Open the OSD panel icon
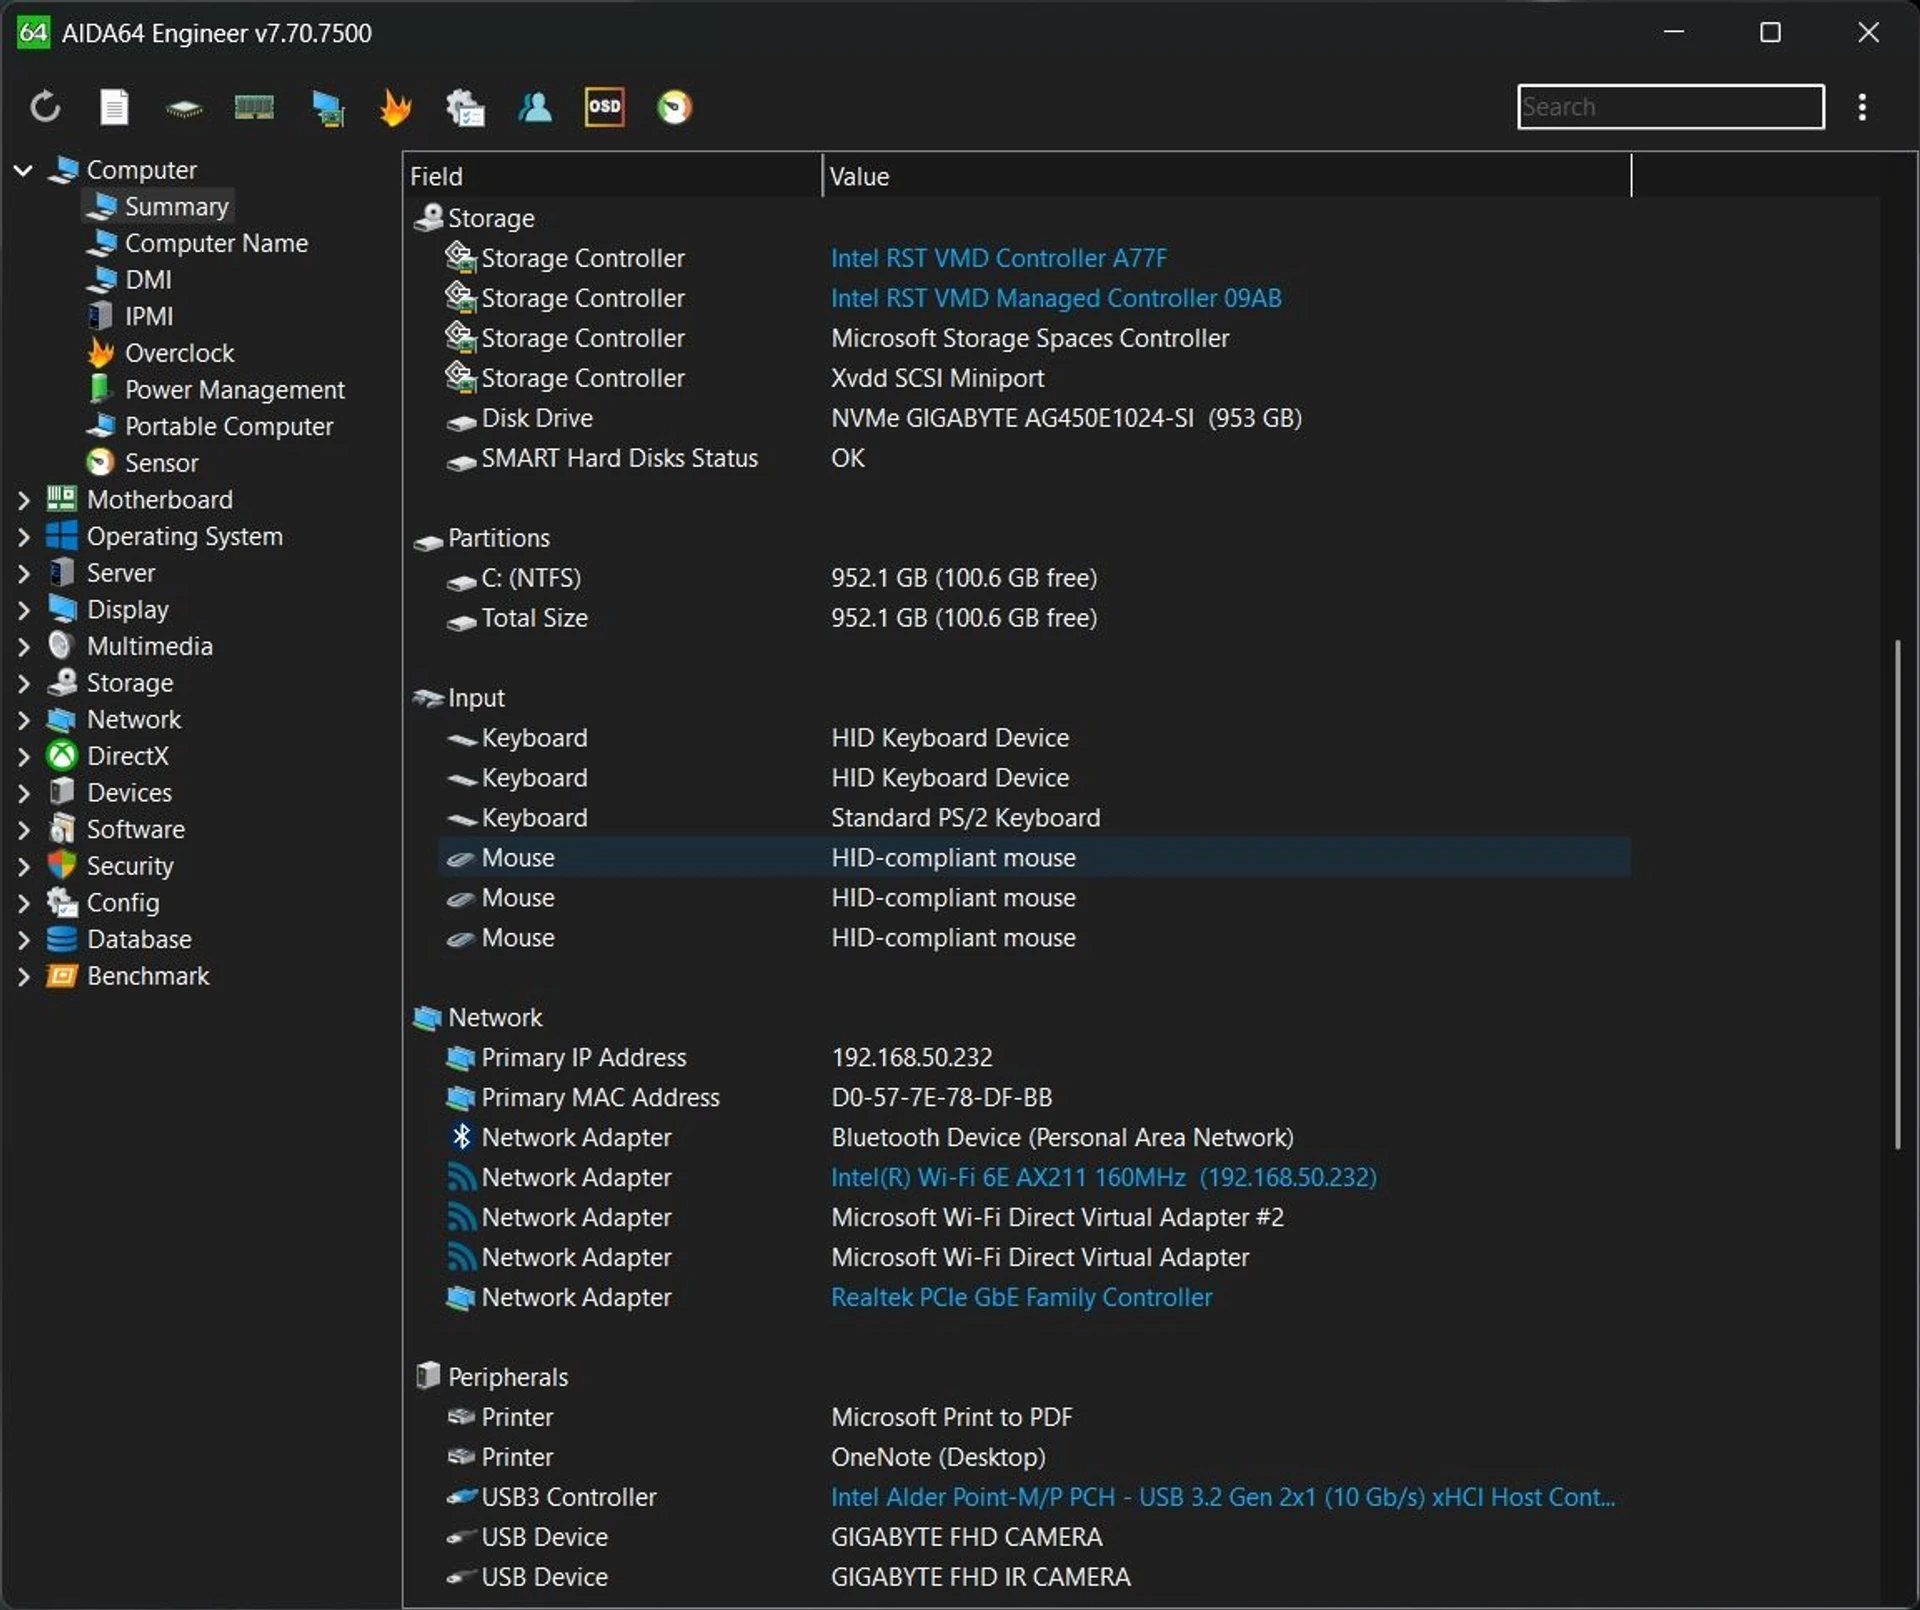This screenshot has height=1610, width=1920. click(x=604, y=107)
